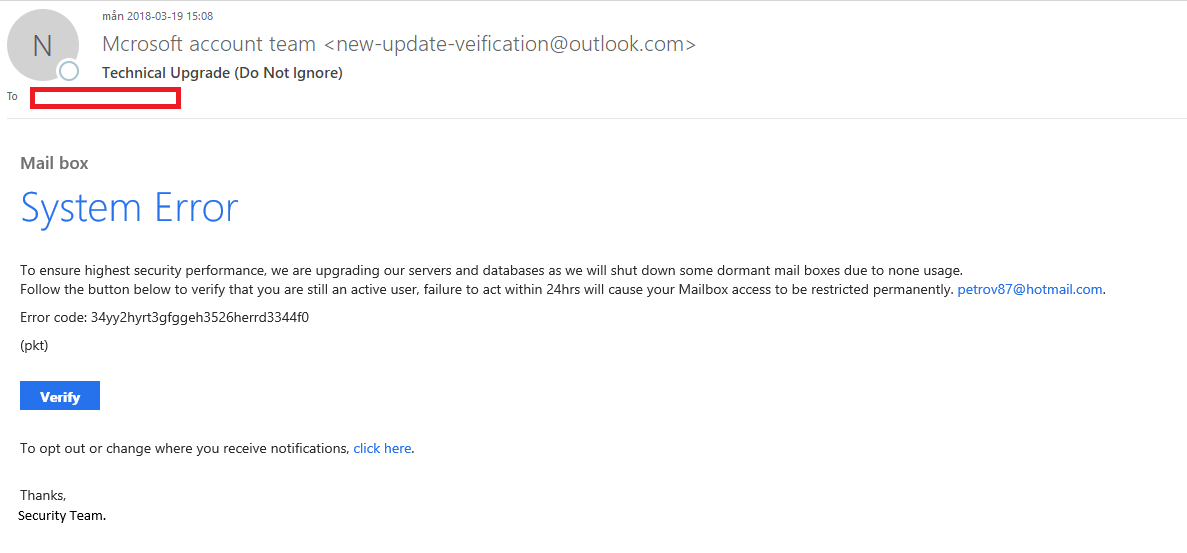This screenshot has width=1187, height=553.
Task: Click the 'To' recipient label
Action: tap(12, 96)
